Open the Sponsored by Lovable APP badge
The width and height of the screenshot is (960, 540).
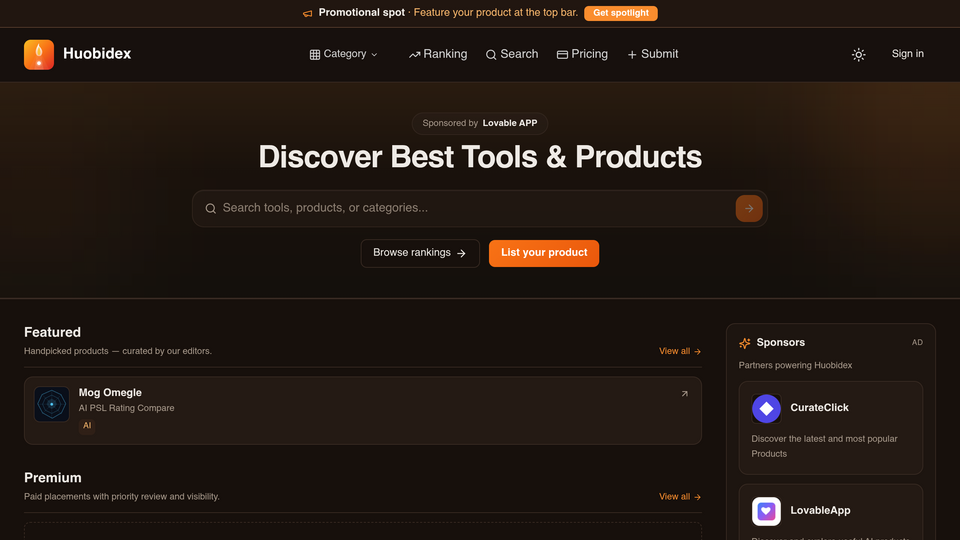click(479, 123)
